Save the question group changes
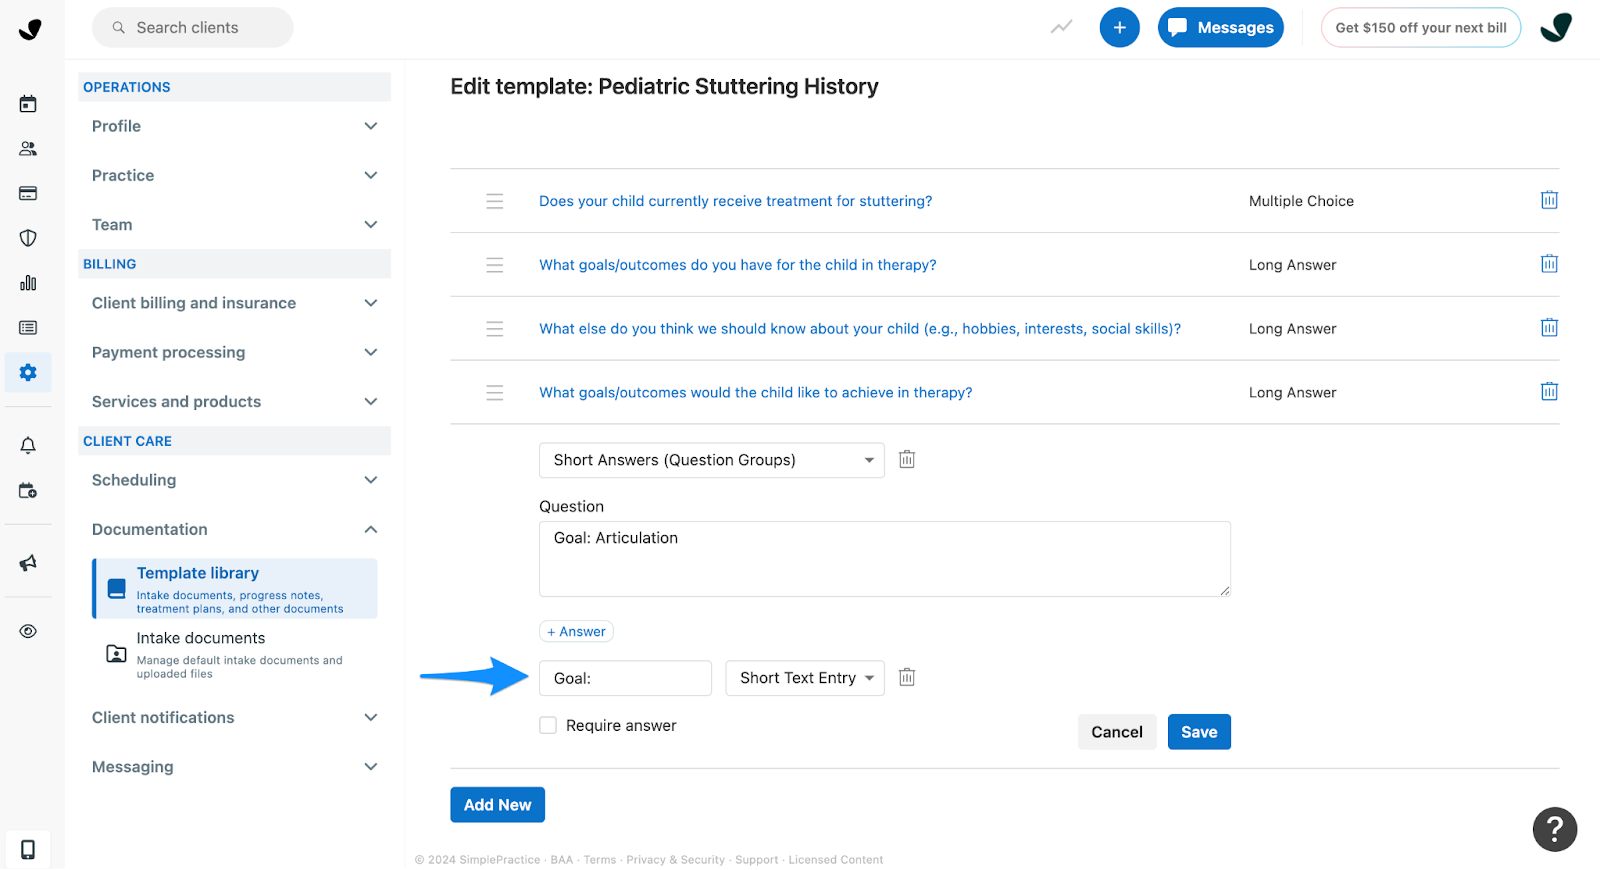Image resolution: width=1600 pixels, height=870 pixels. [1198, 731]
